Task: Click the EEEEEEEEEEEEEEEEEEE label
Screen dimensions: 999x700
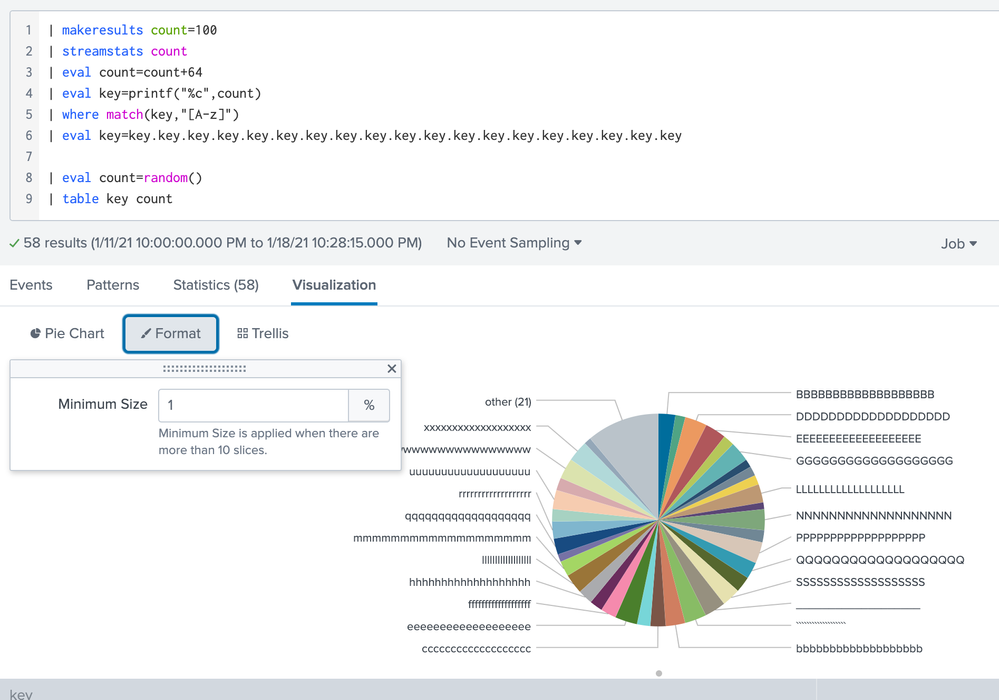Action: click(x=858, y=439)
